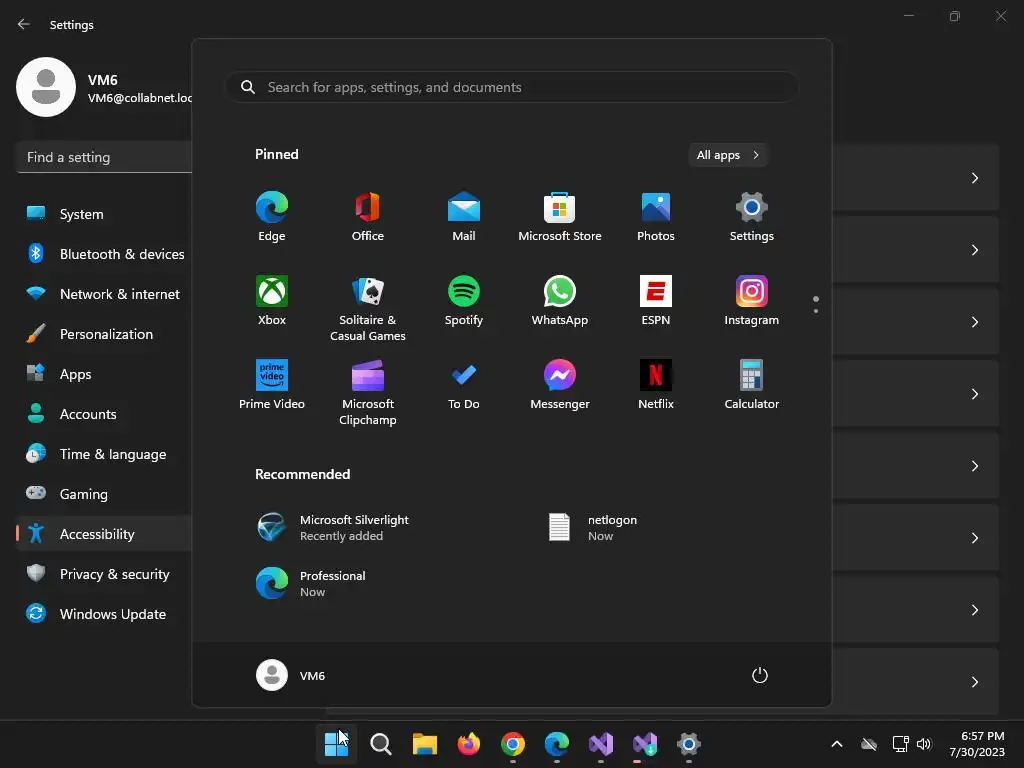Open Network & internet settings

[104, 294]
